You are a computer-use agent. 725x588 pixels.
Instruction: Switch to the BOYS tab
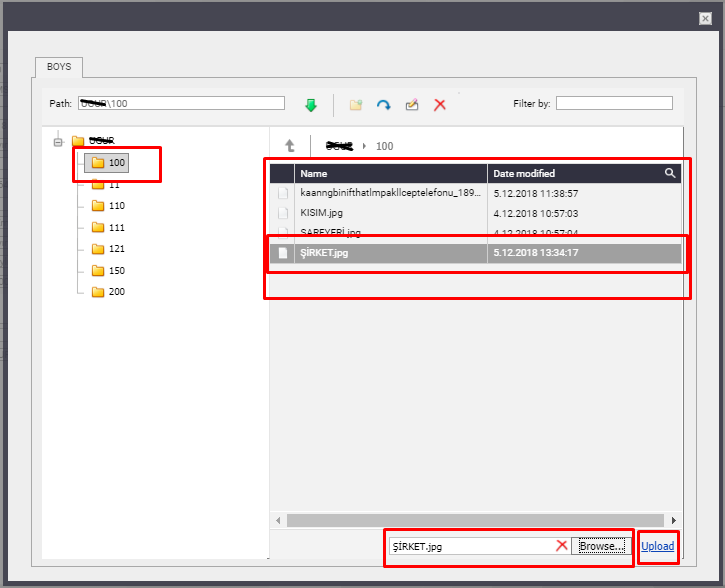[x=59, y=68]
